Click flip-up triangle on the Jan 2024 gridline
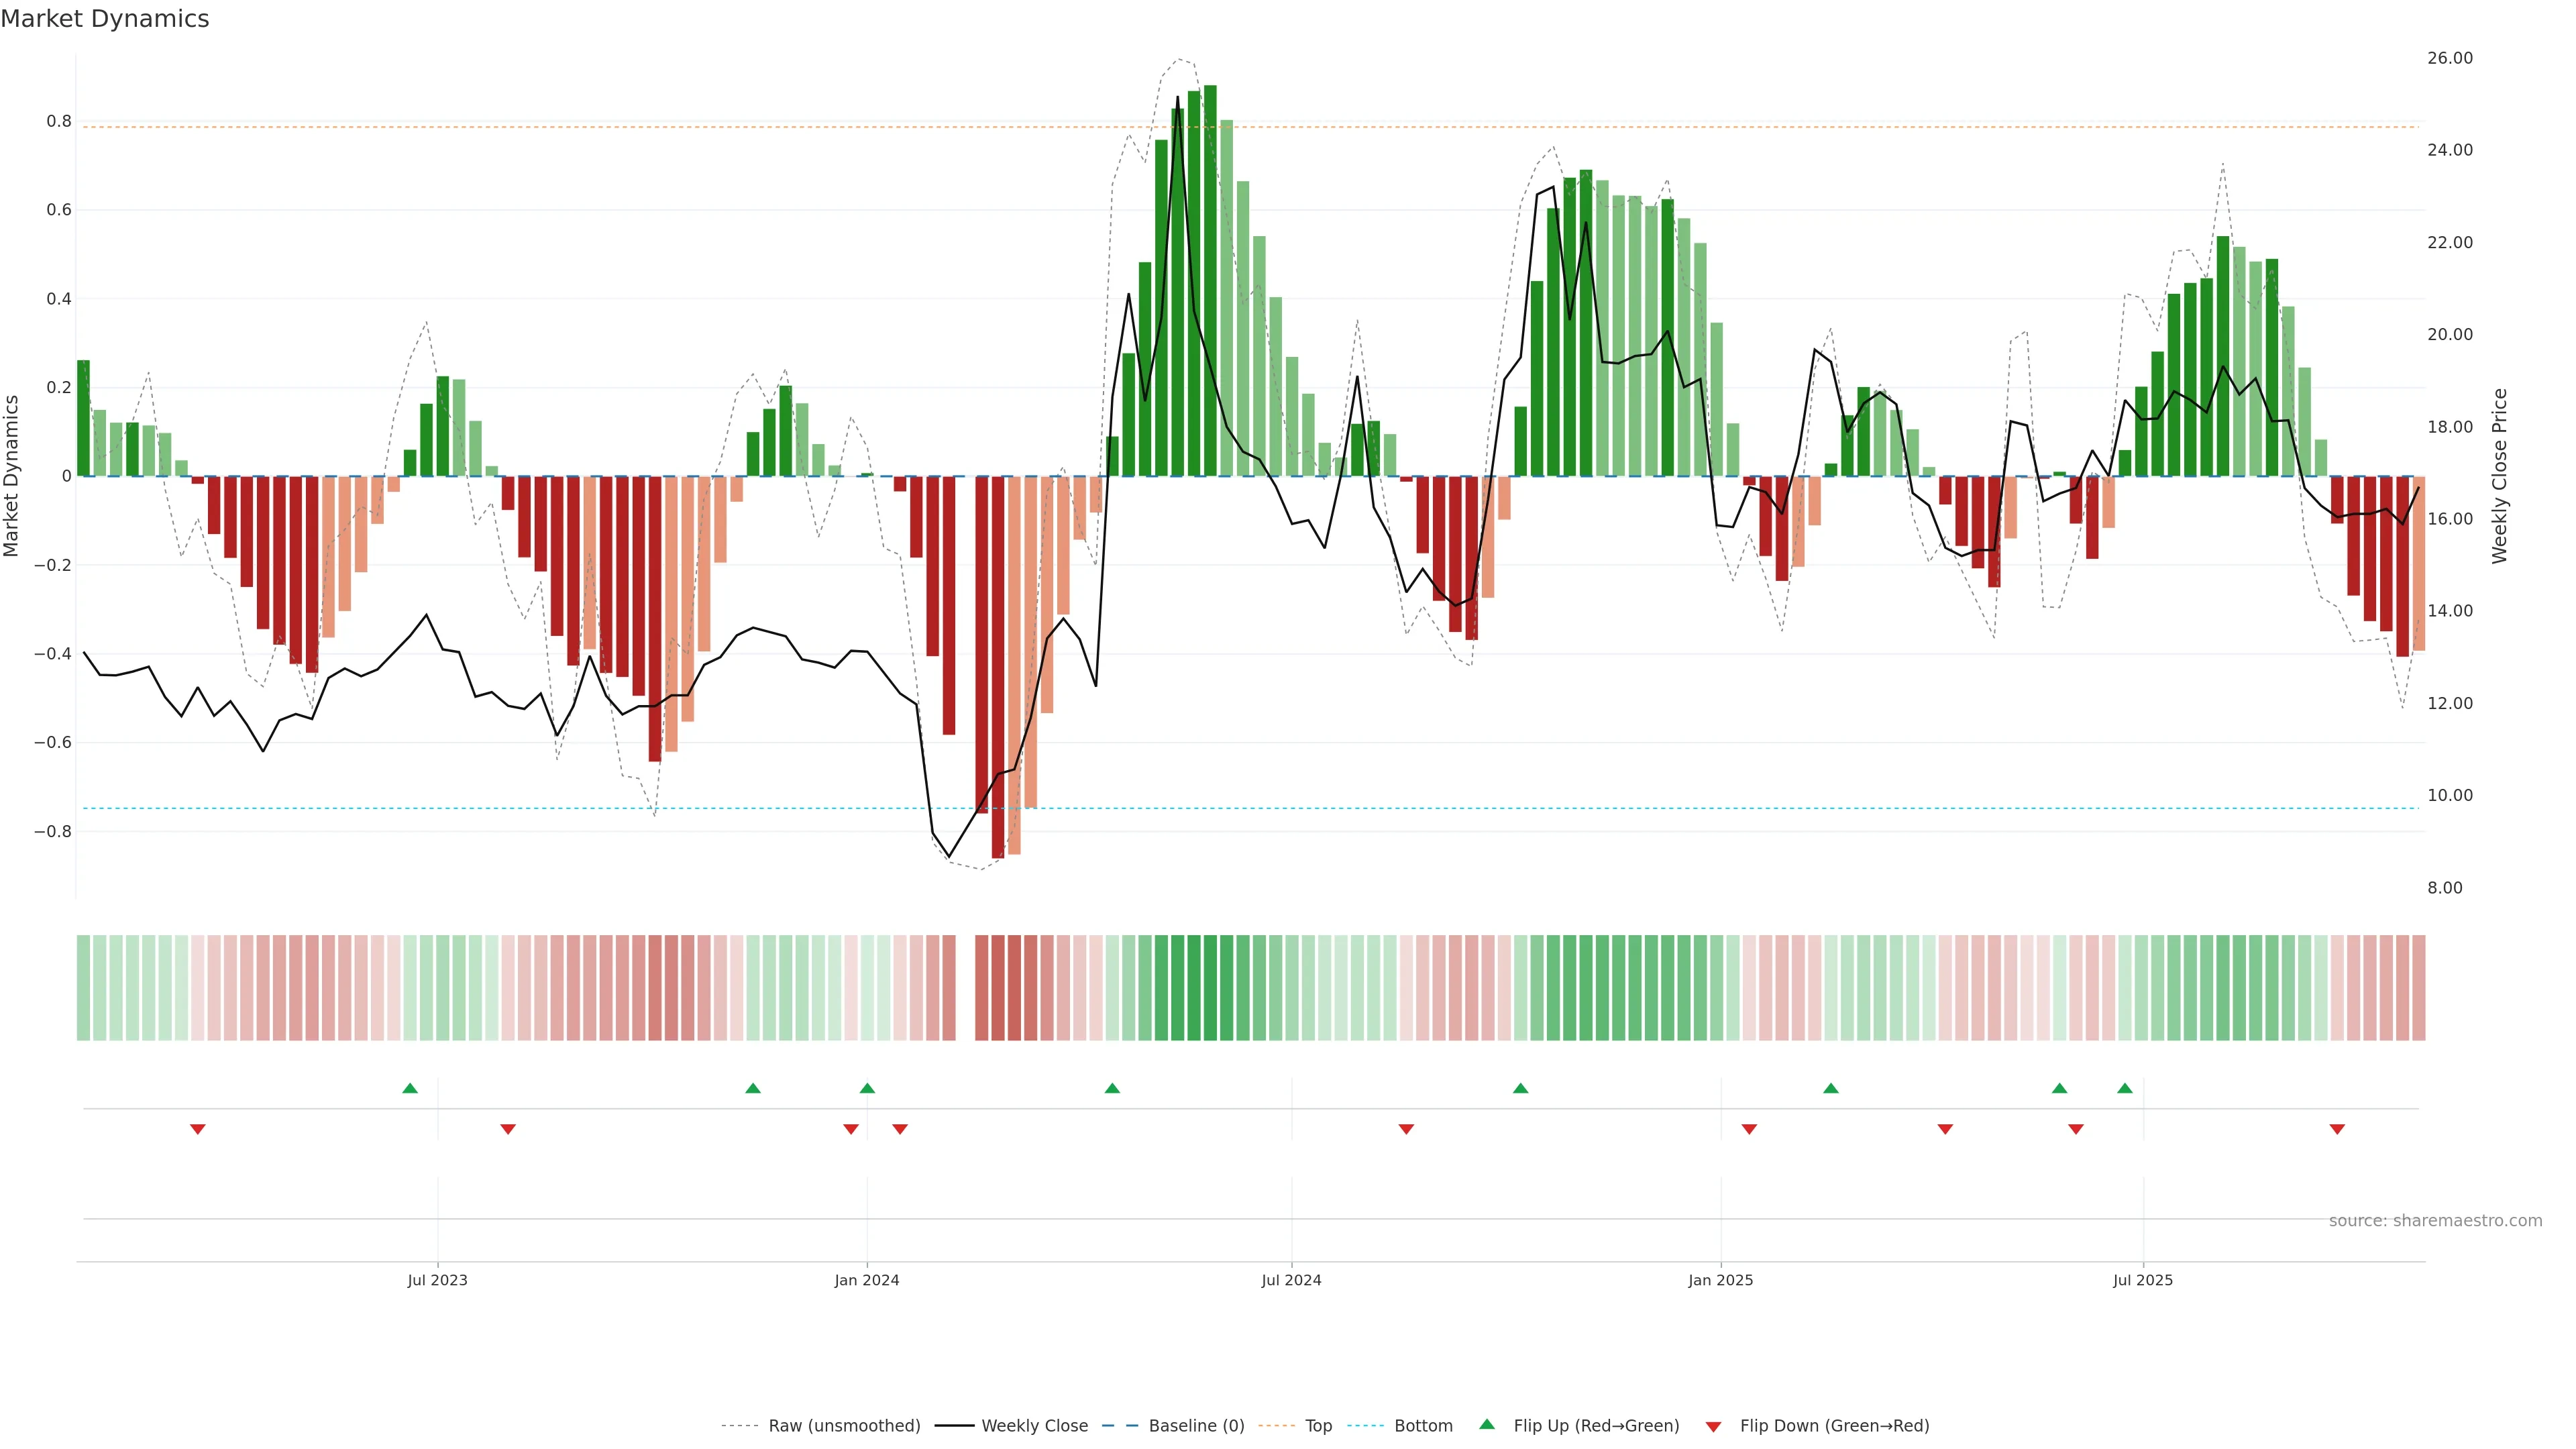 point(867,1088)
